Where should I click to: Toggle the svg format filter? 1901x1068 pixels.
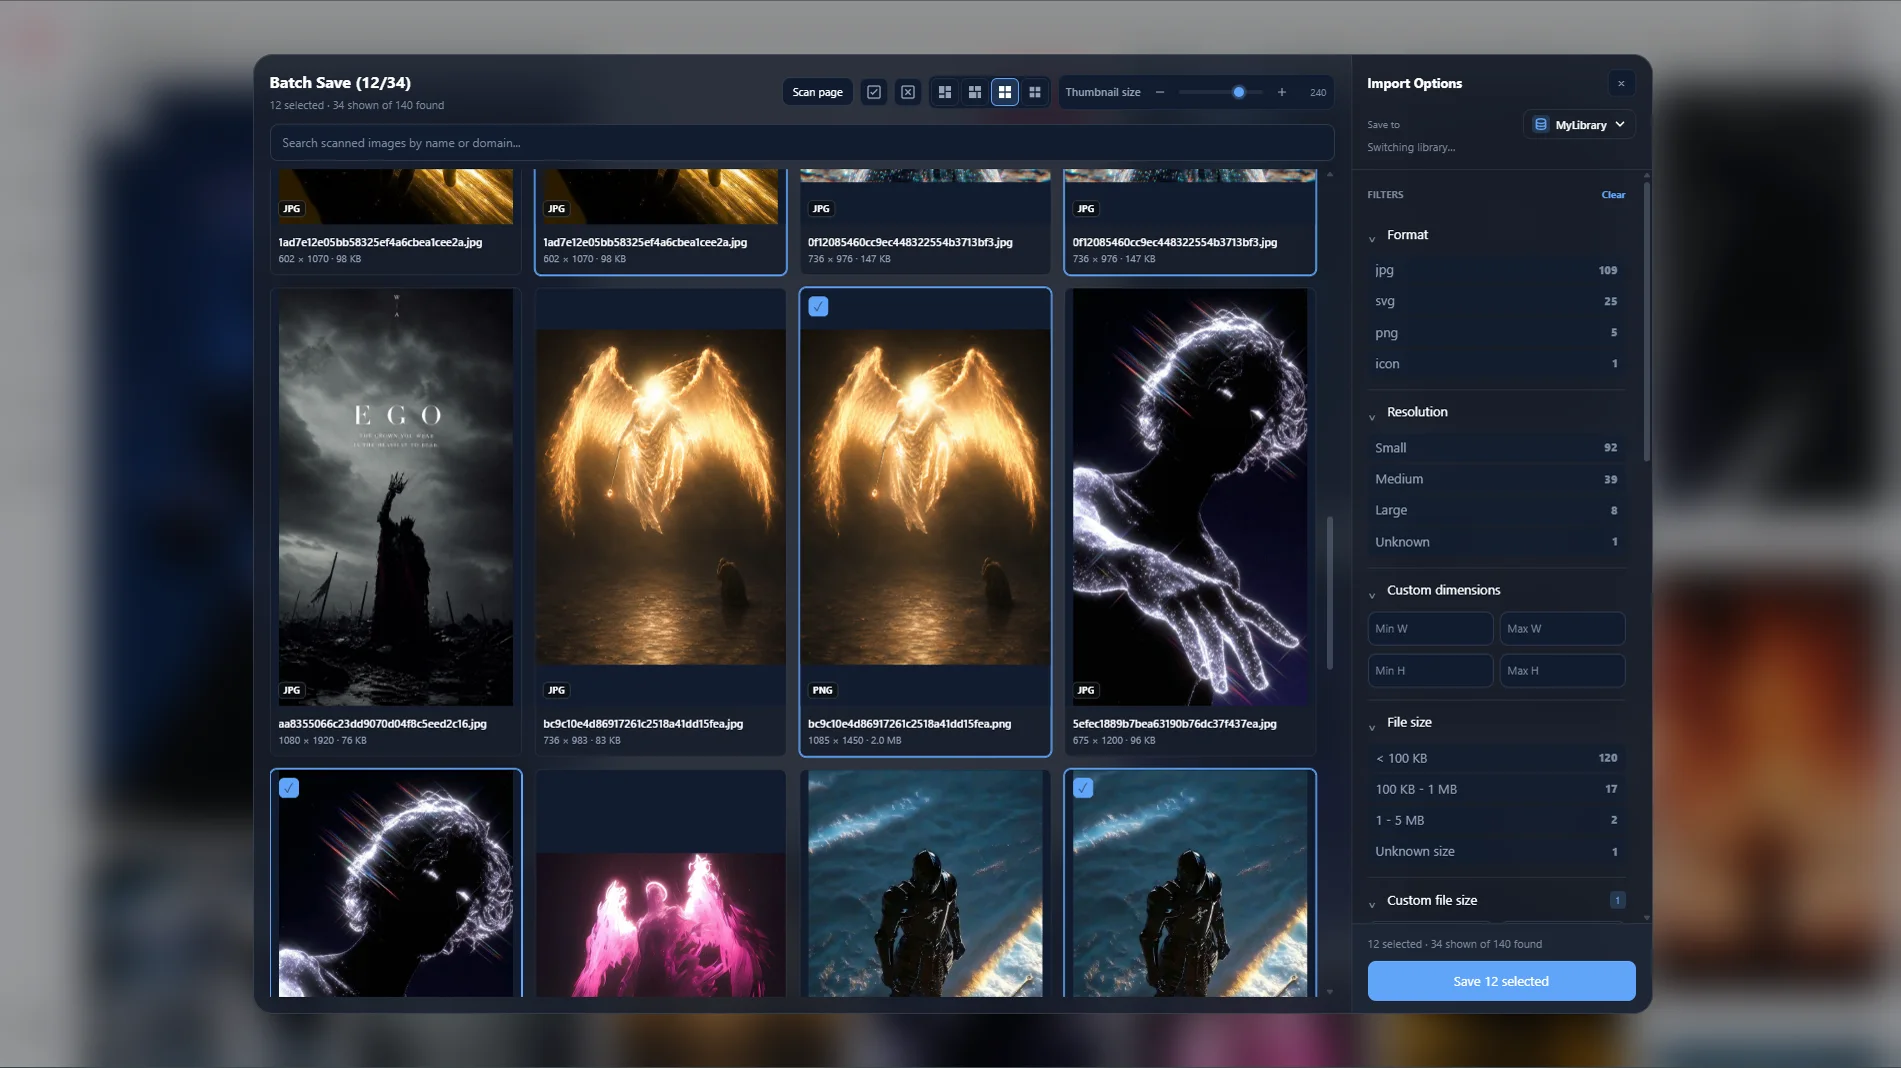pos(1496,301)
